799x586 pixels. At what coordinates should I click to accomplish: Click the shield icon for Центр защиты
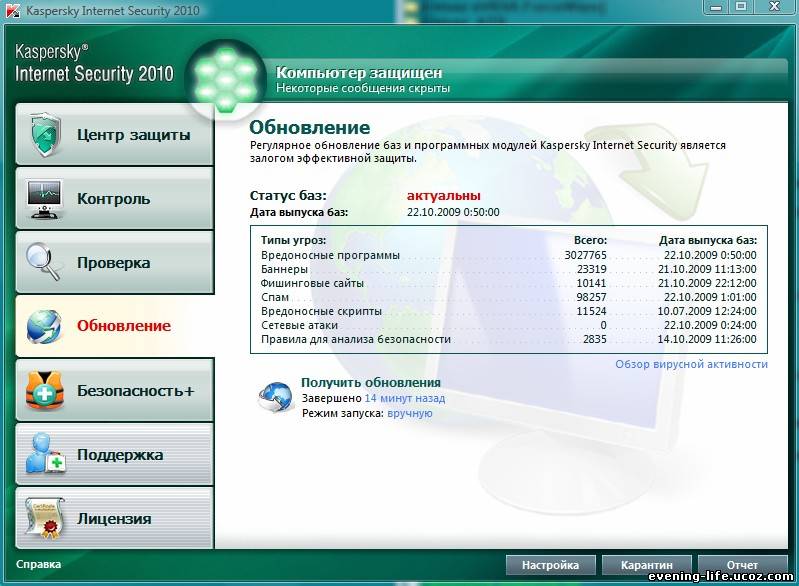click(45, 135)
